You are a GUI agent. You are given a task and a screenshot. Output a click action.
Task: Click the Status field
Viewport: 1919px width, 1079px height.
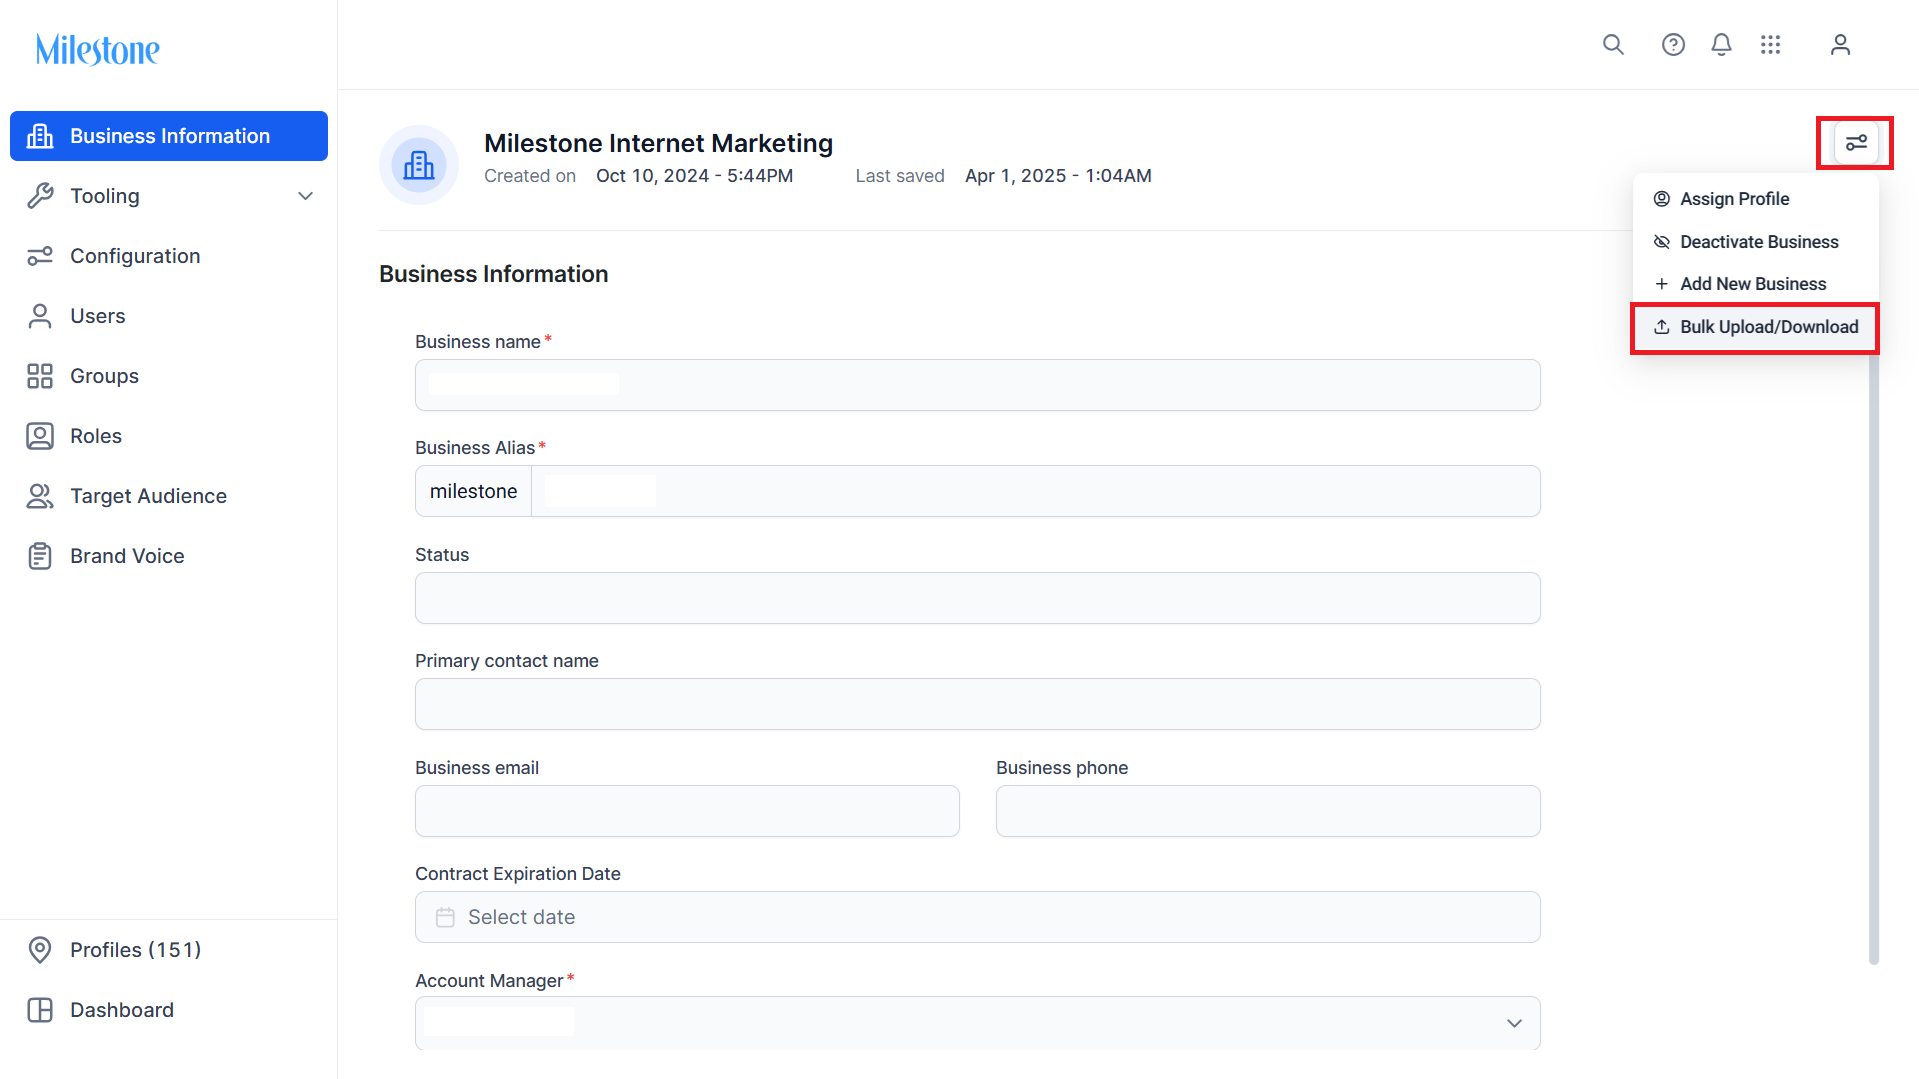coord(978,598)
